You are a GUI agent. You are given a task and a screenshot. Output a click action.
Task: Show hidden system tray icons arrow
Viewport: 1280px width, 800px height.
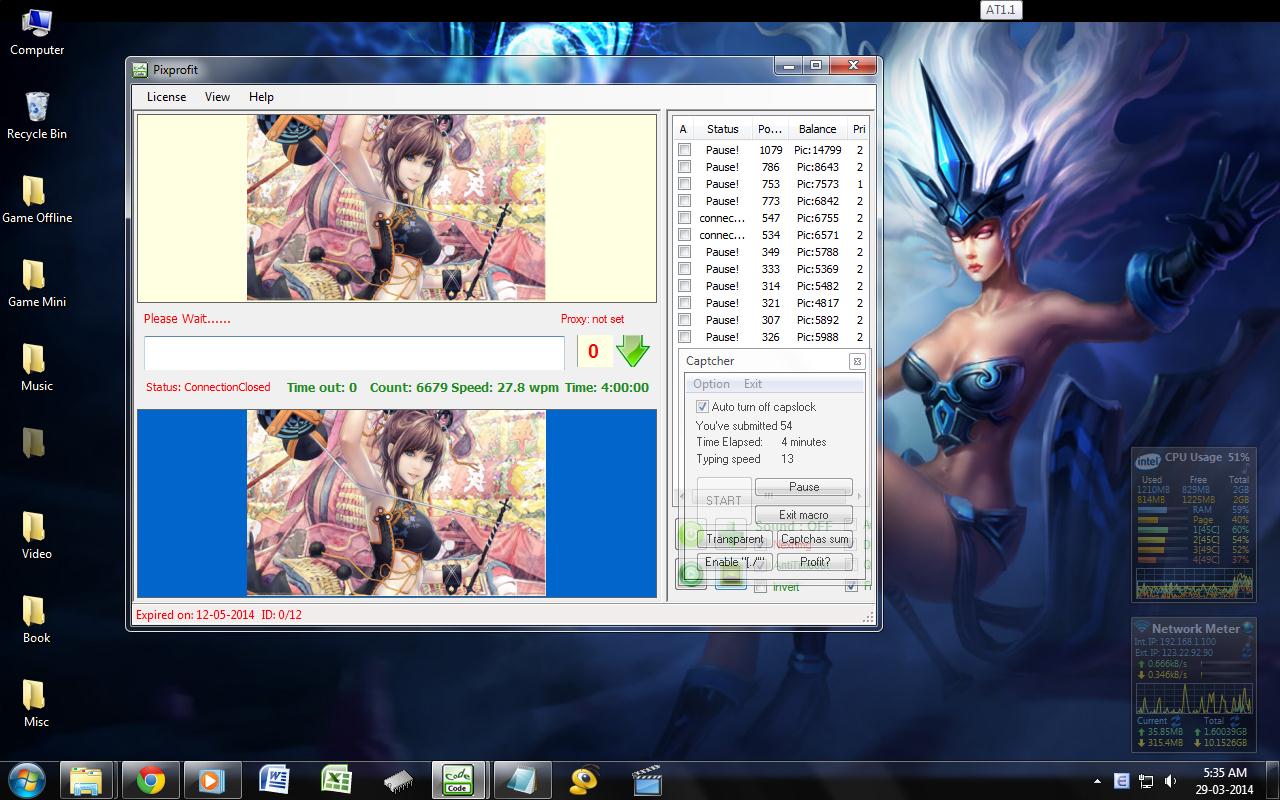tap(1098, 780)
